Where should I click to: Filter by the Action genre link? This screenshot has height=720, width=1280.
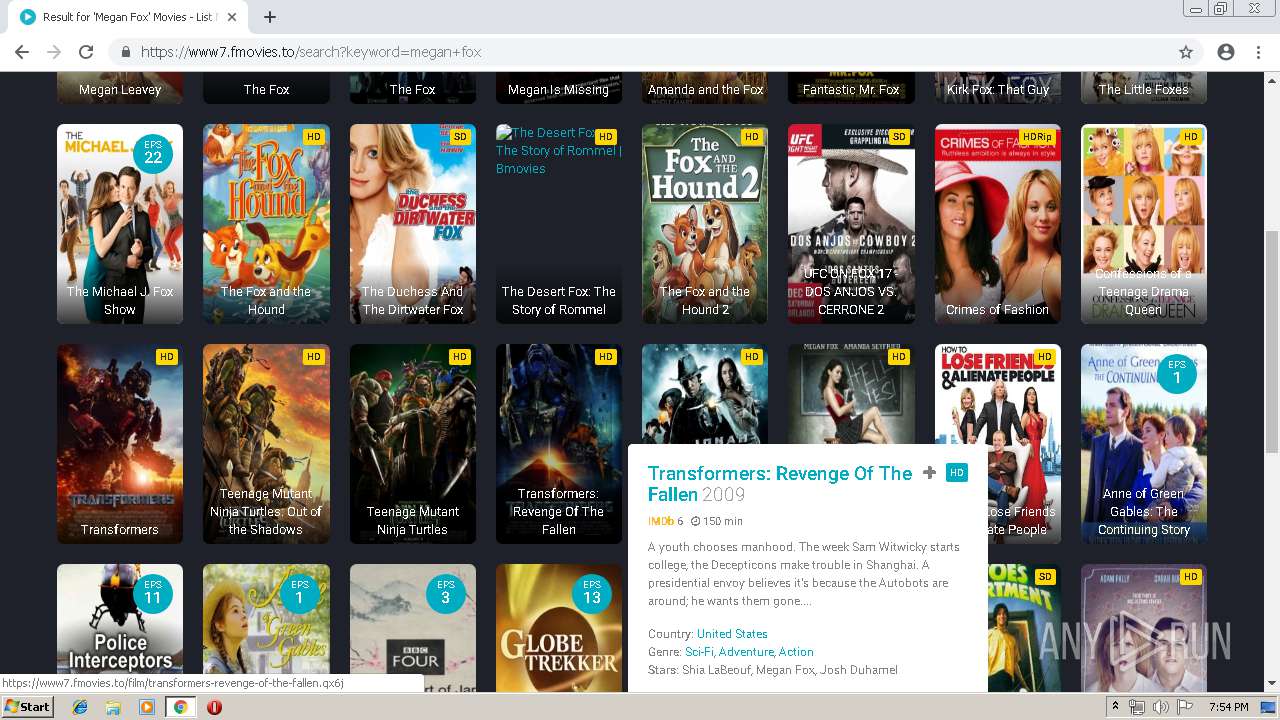(x=796, y=652)
